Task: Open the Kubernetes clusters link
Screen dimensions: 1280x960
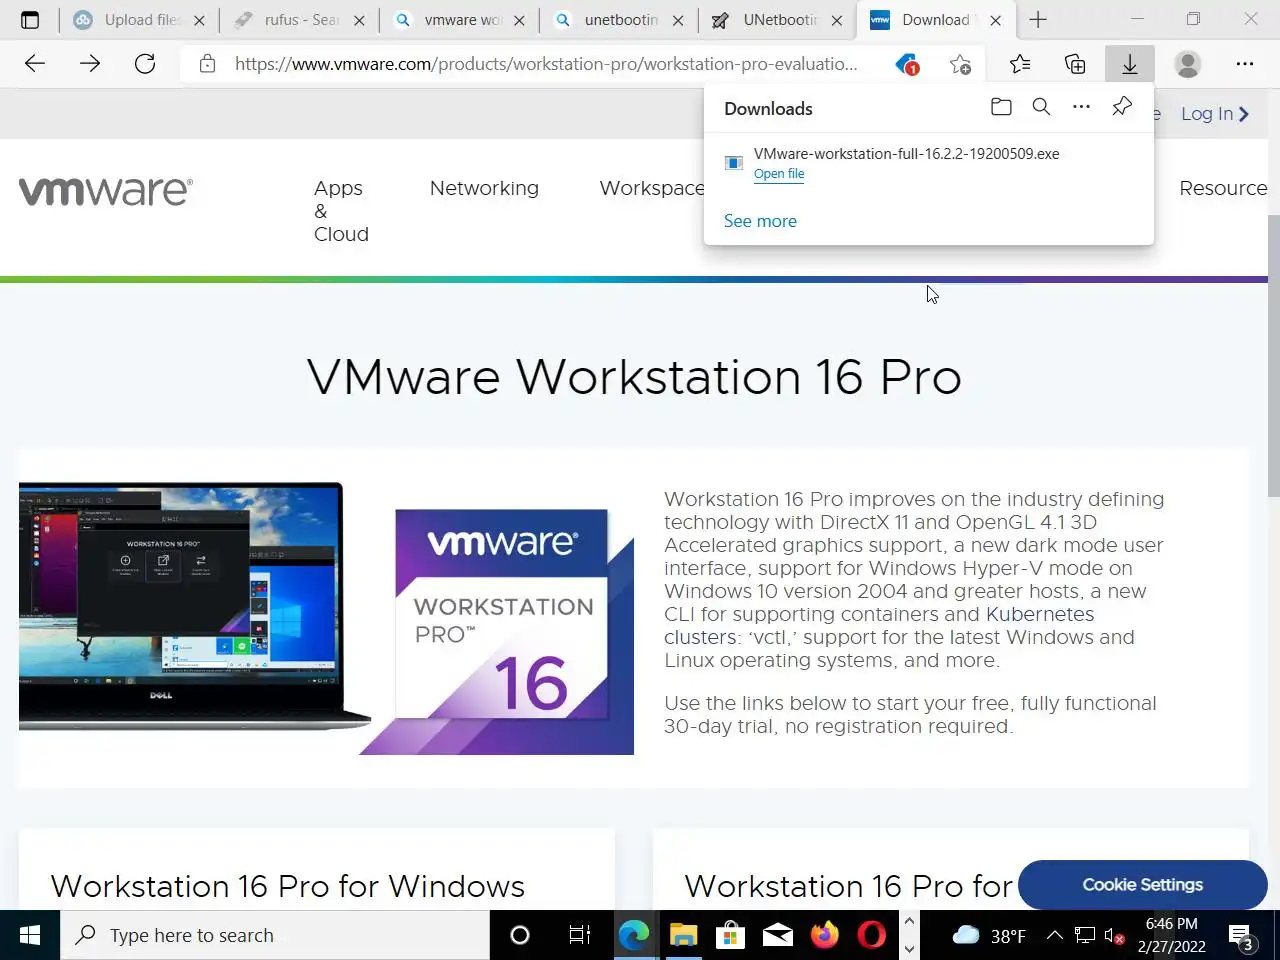Action: (x=880, y=625)
